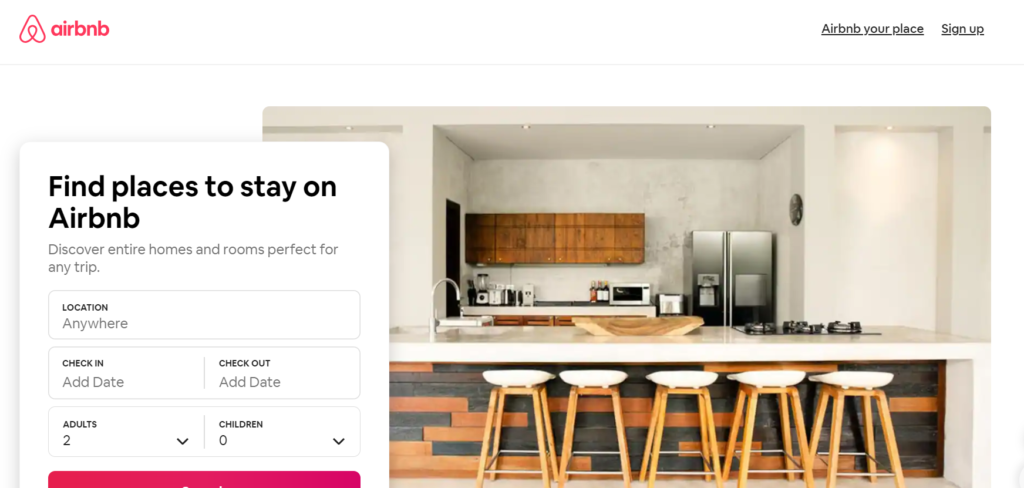Click the pink Search button

tap(204, 480)
